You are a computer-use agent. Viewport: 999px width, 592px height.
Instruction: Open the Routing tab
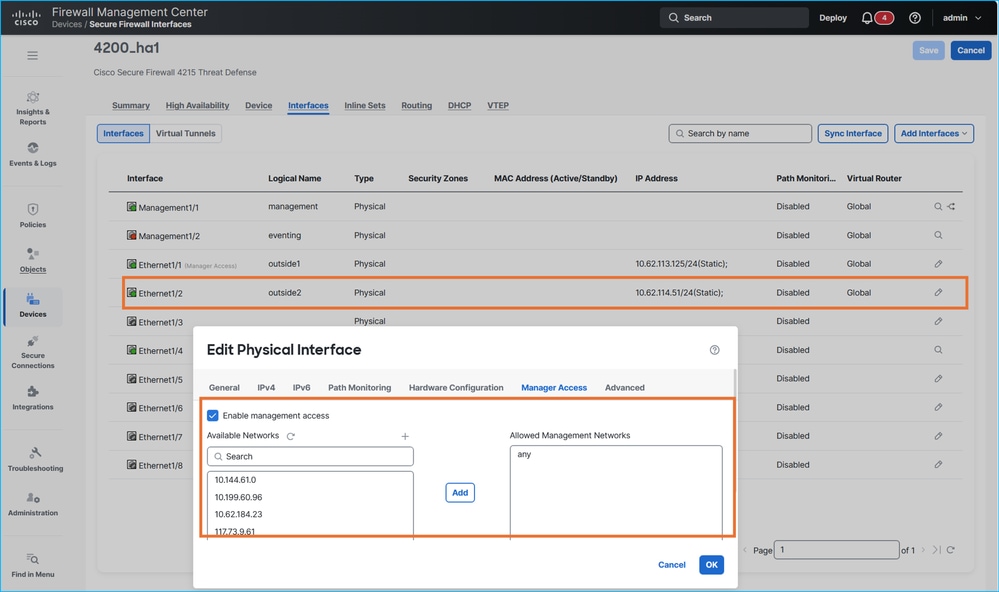tap(417, 105)
